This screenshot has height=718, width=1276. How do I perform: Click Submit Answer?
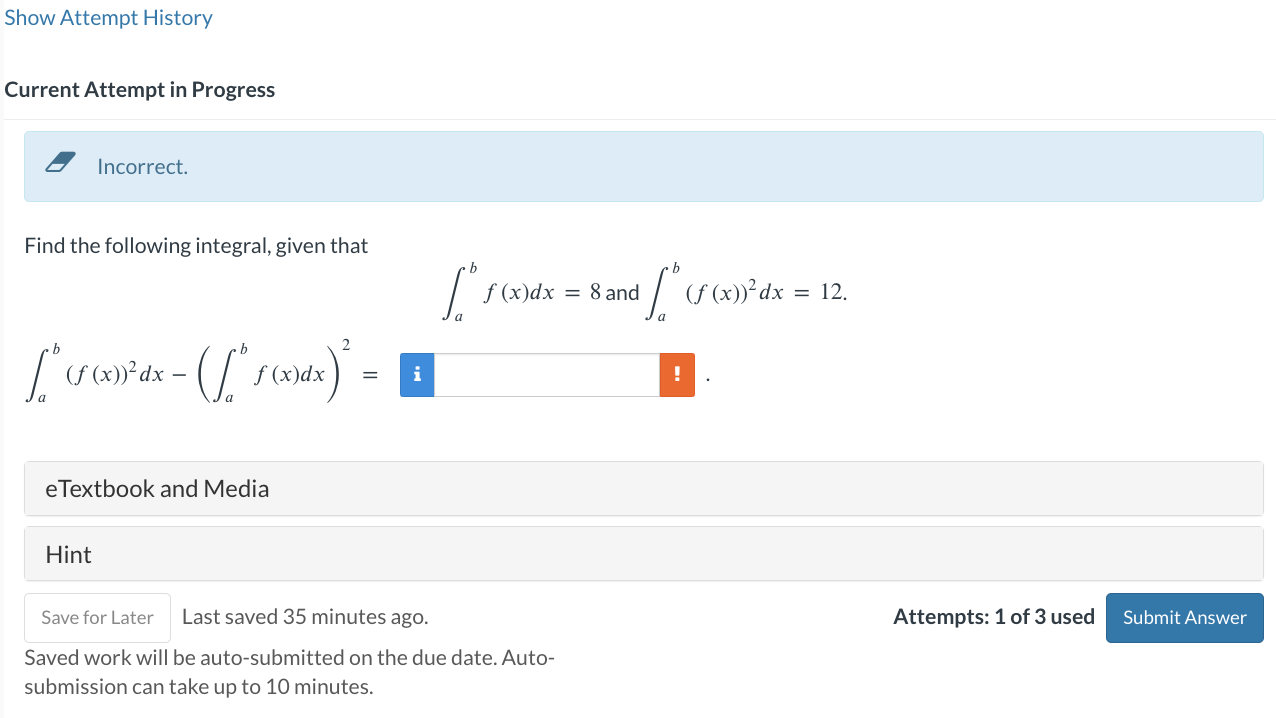tap(1184, 617)
